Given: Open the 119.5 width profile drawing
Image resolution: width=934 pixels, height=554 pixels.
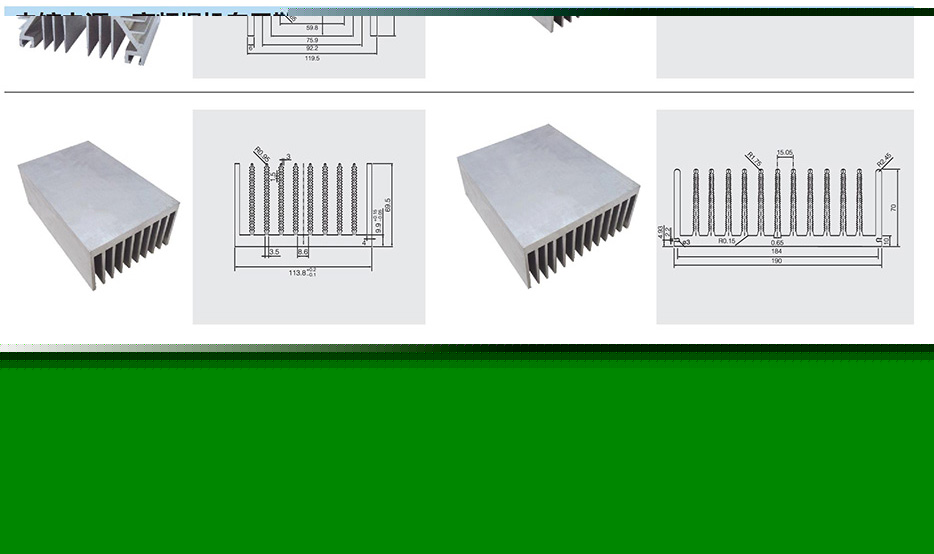Looking at the screenshot, I should click(309, 46).
